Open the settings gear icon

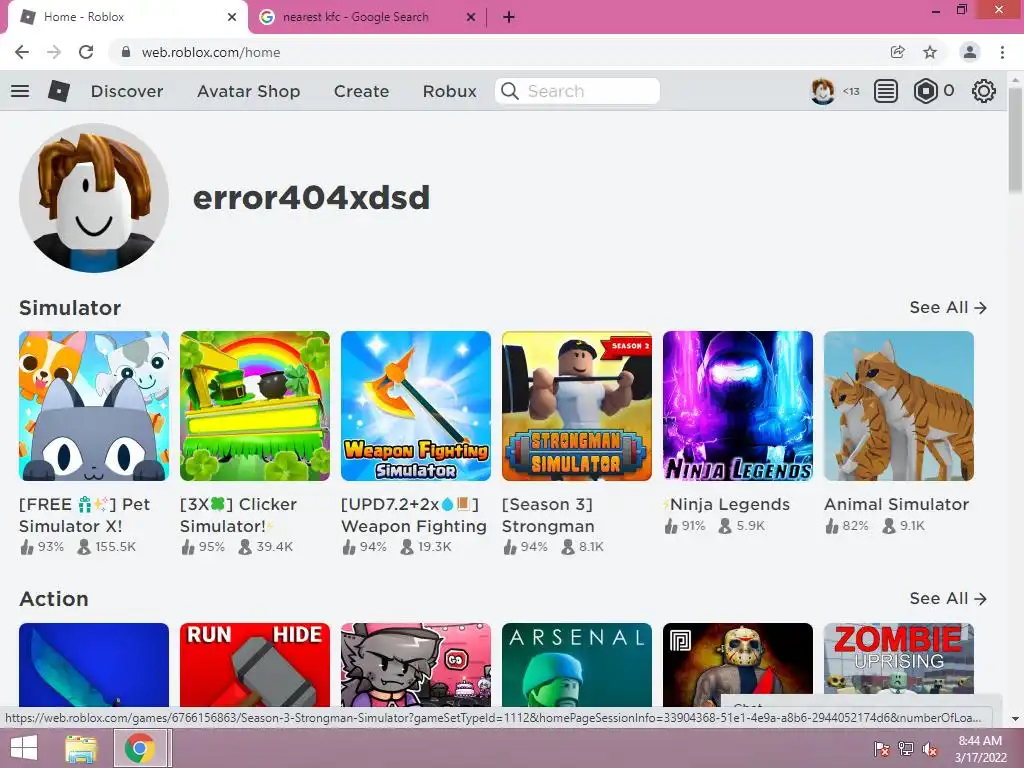pos(984,91)
